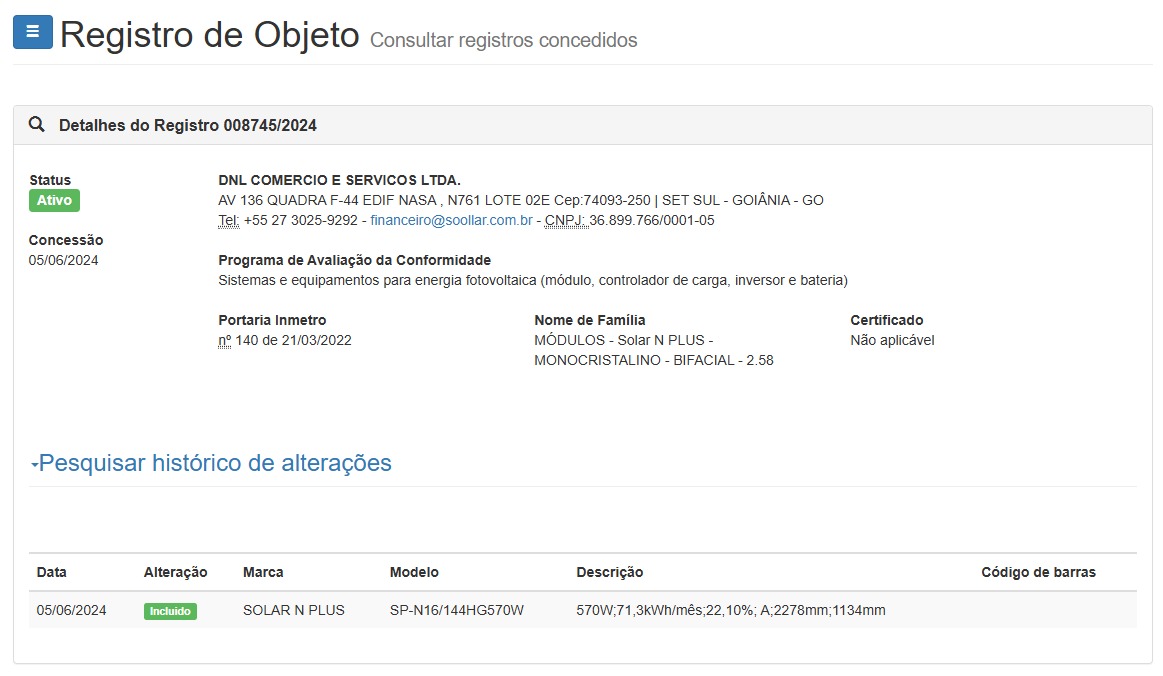Open the blue hamburger menu button
This screenshot has width=1163, height=676.
(33, 32)
